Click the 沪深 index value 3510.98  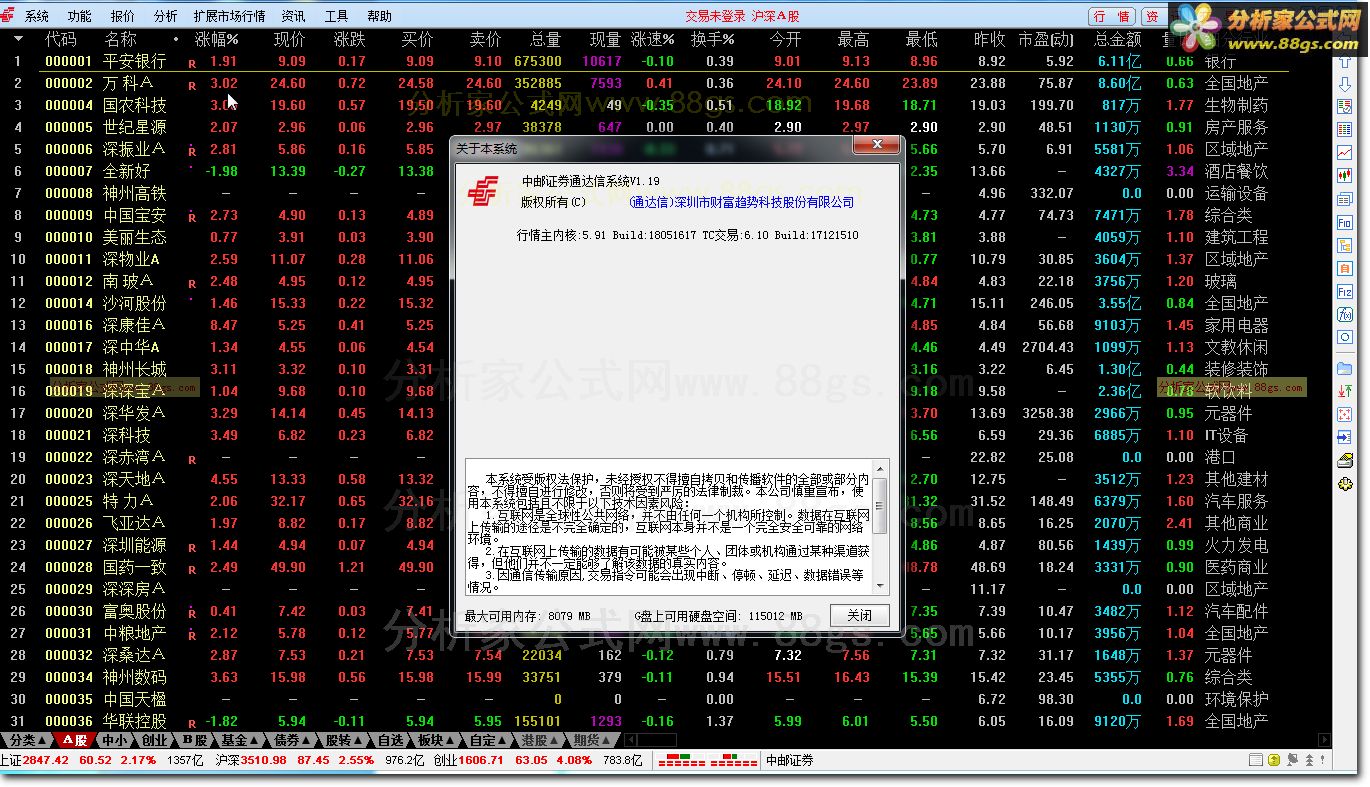[264, 761]
